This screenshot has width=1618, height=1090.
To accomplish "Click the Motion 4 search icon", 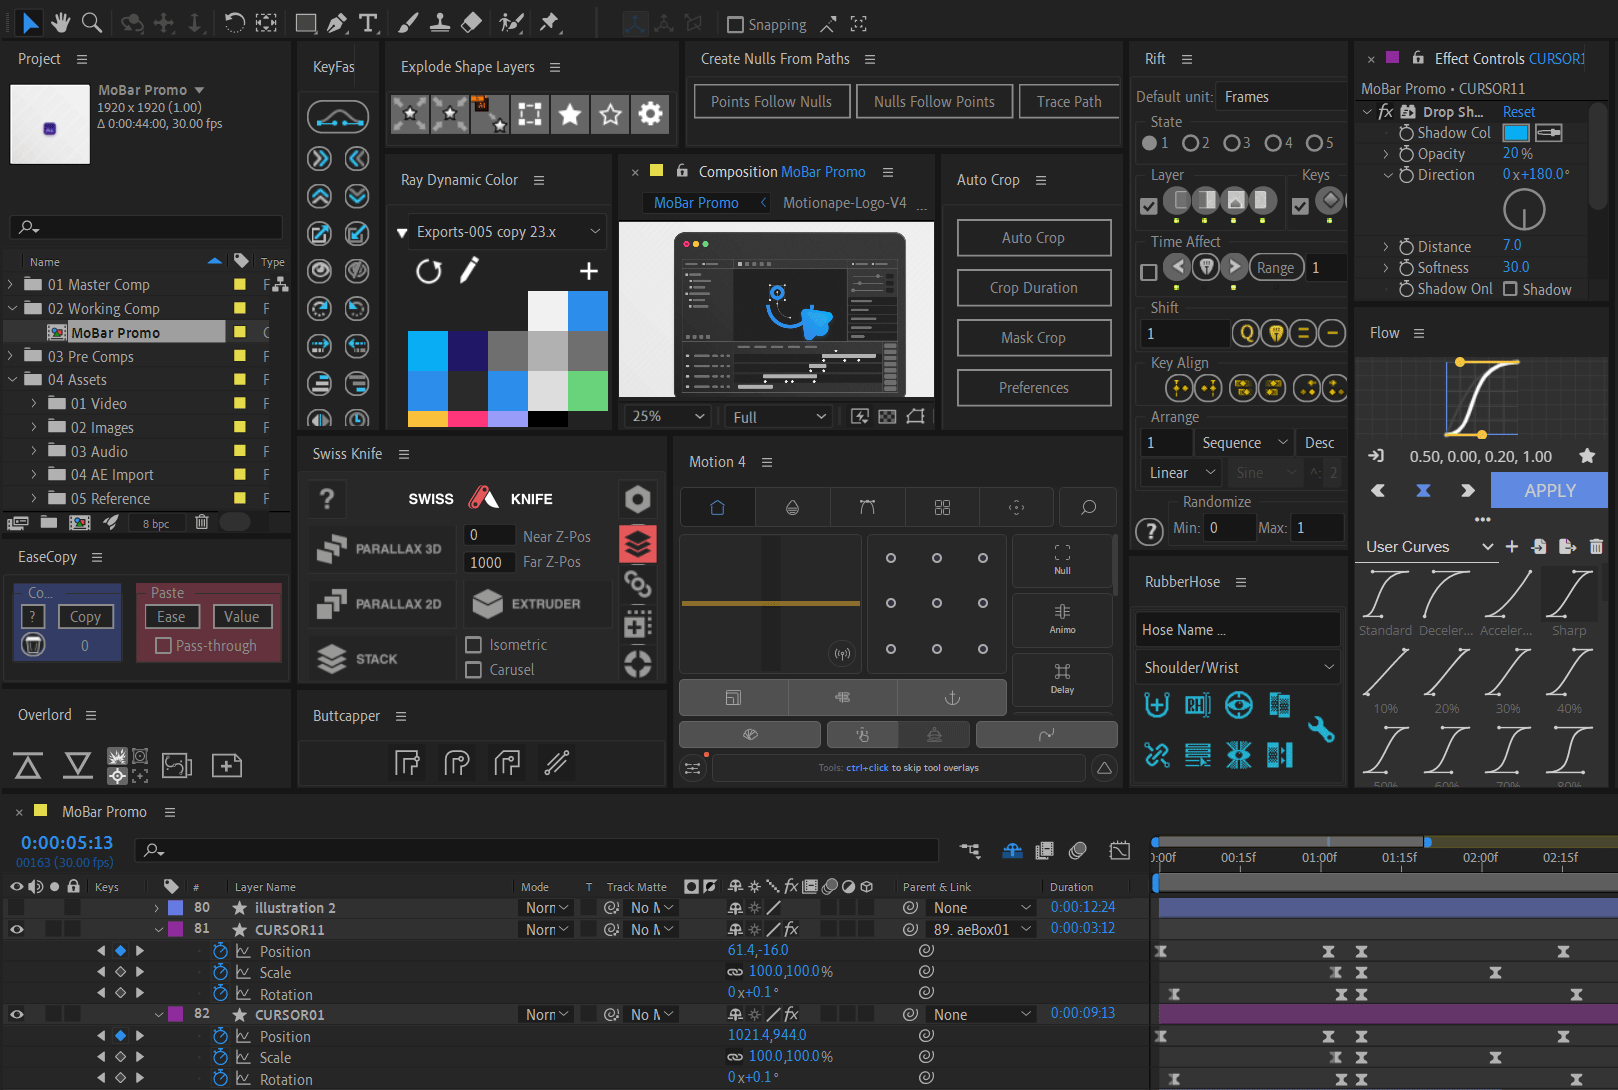I will 1088,507.
